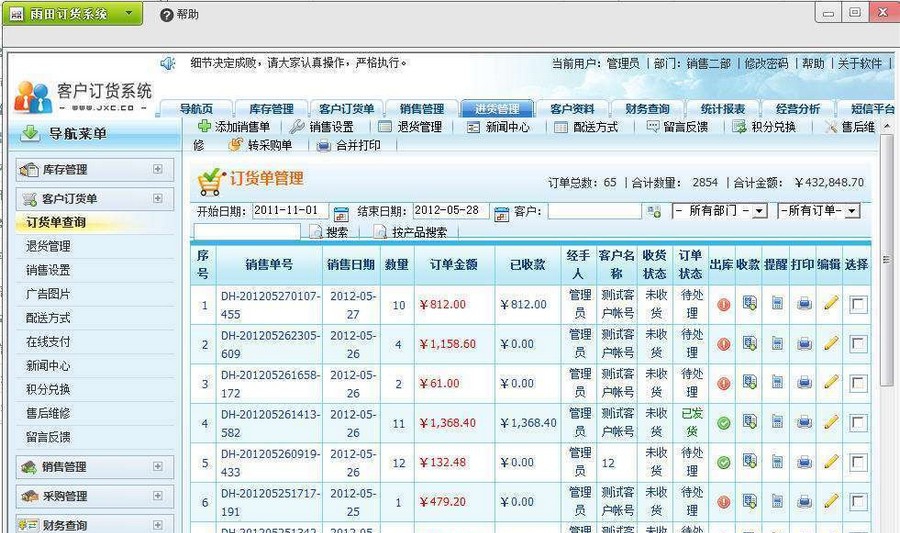Image resolution: width=900 pixels, height=533 pixels.
Task: Click 添加销售单 toolbar button
Action: (234, 127)
